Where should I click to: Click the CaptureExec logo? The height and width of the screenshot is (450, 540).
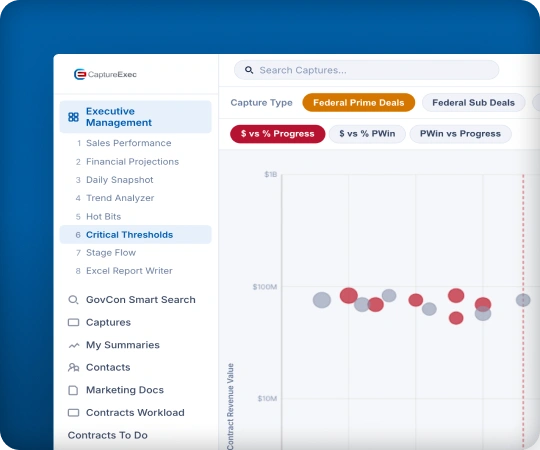click(x=105, y=74)
